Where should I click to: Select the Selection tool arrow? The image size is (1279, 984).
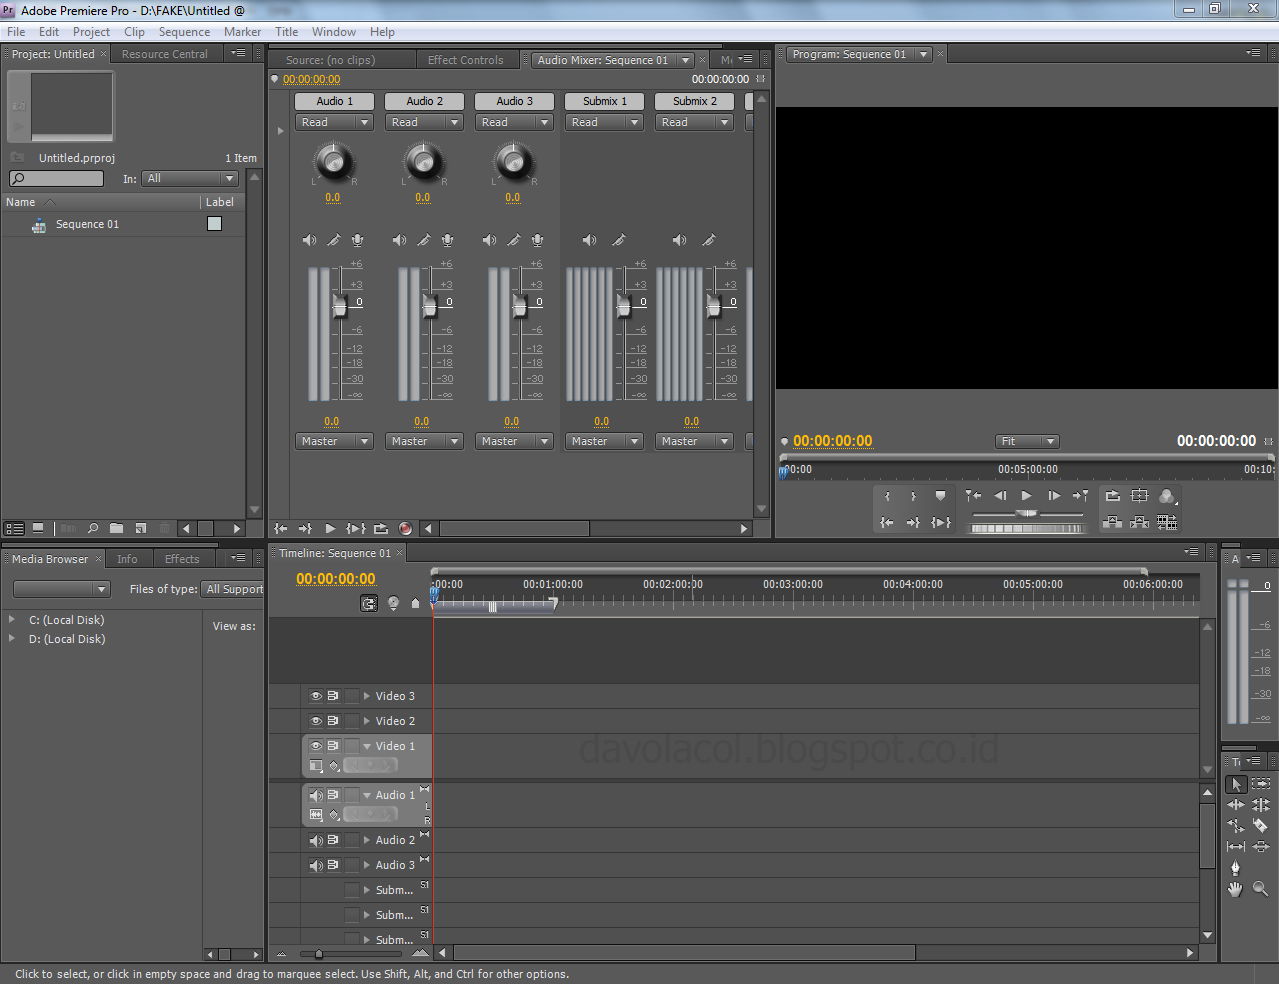point(1236,785)
